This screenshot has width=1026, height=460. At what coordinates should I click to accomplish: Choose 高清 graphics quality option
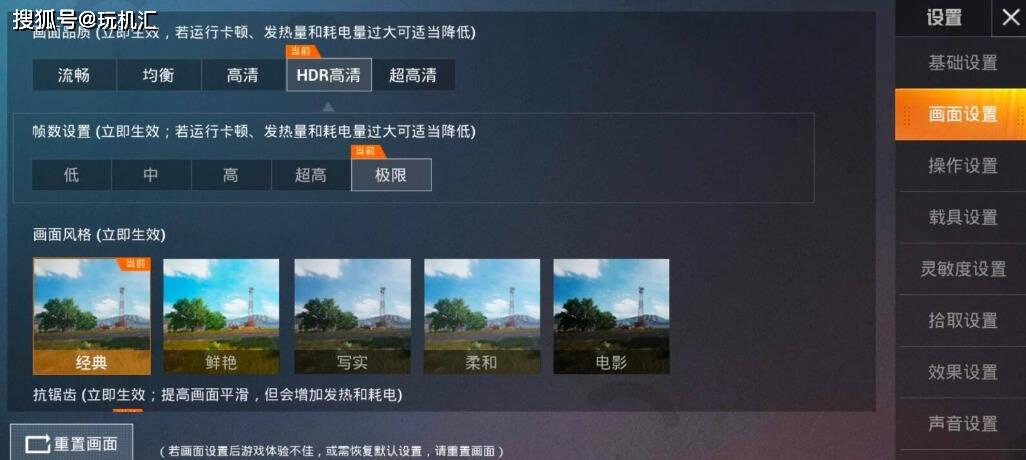coord(243,75)
